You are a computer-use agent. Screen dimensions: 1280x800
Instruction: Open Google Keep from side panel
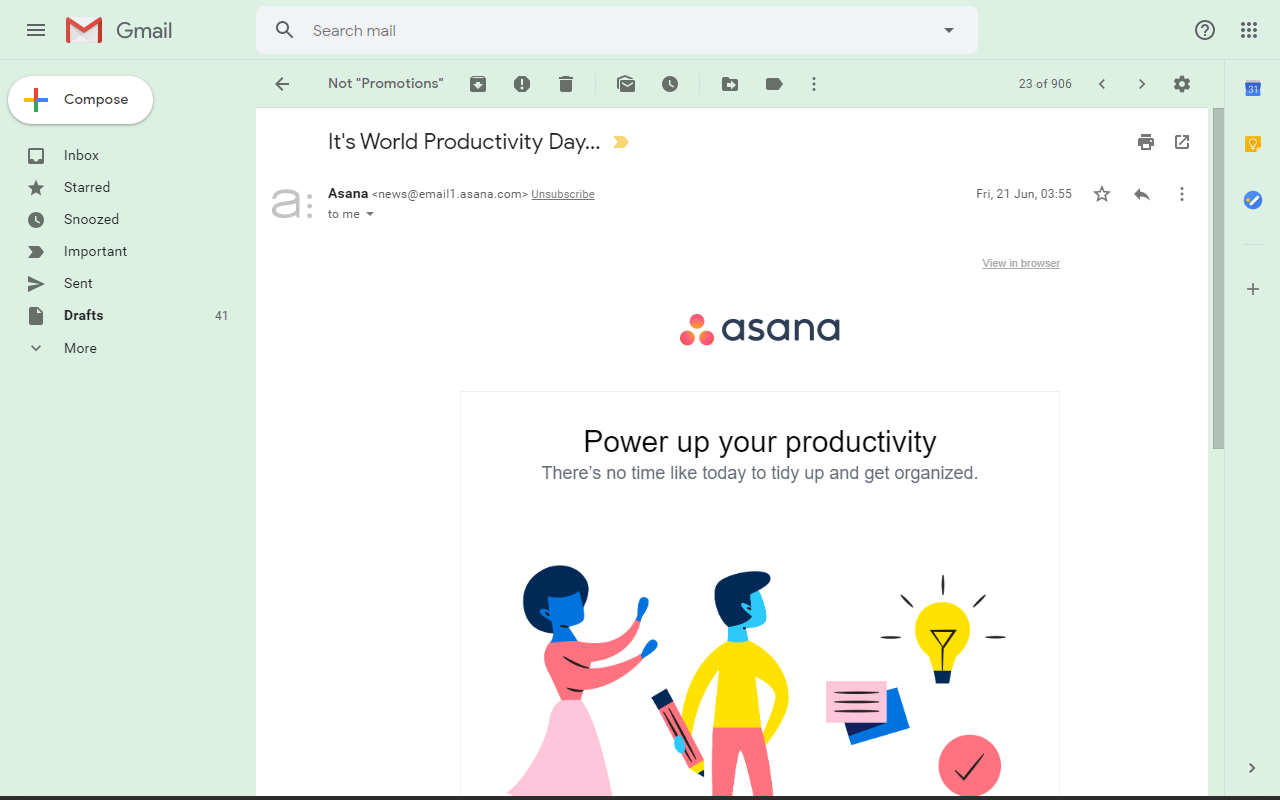coord(1253,144)
